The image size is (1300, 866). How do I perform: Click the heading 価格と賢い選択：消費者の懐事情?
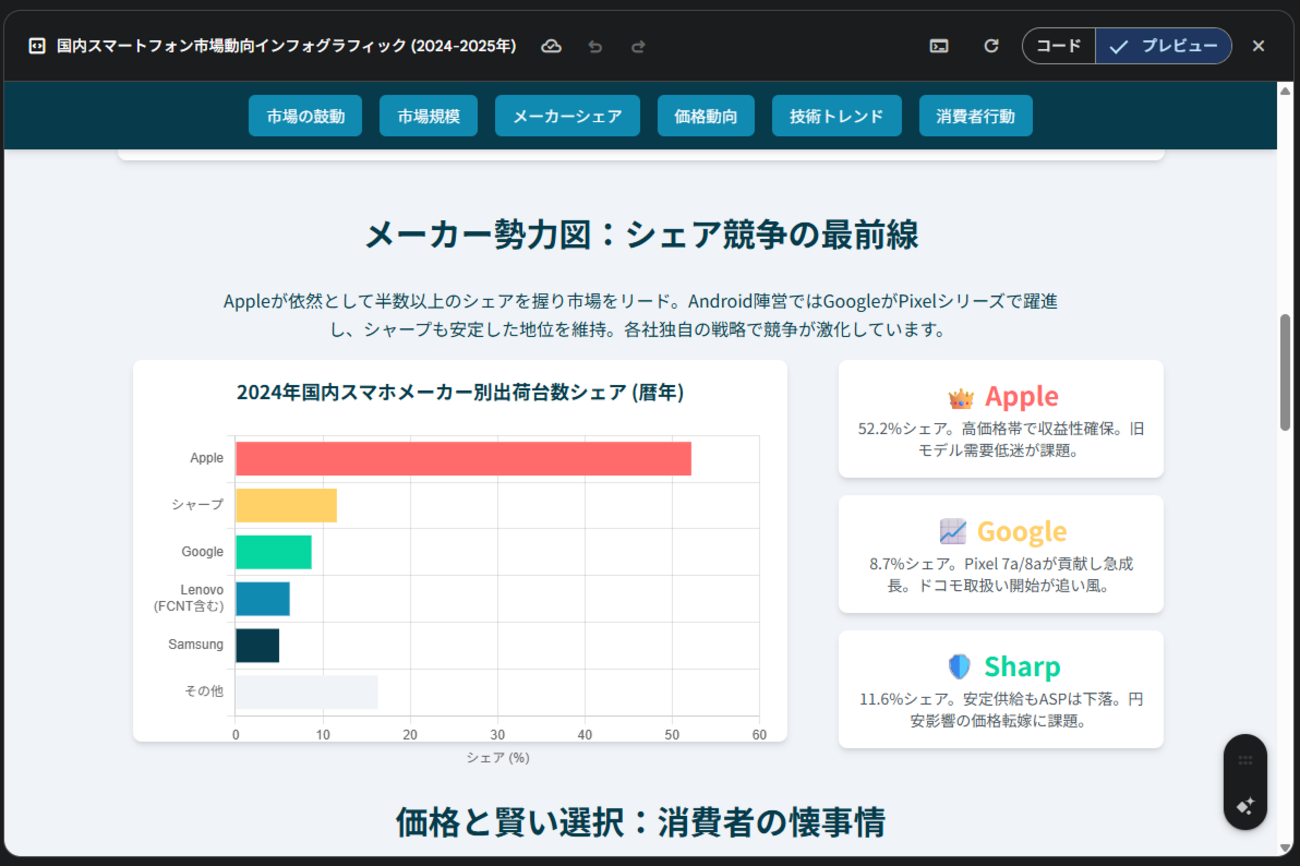point(641,822)
